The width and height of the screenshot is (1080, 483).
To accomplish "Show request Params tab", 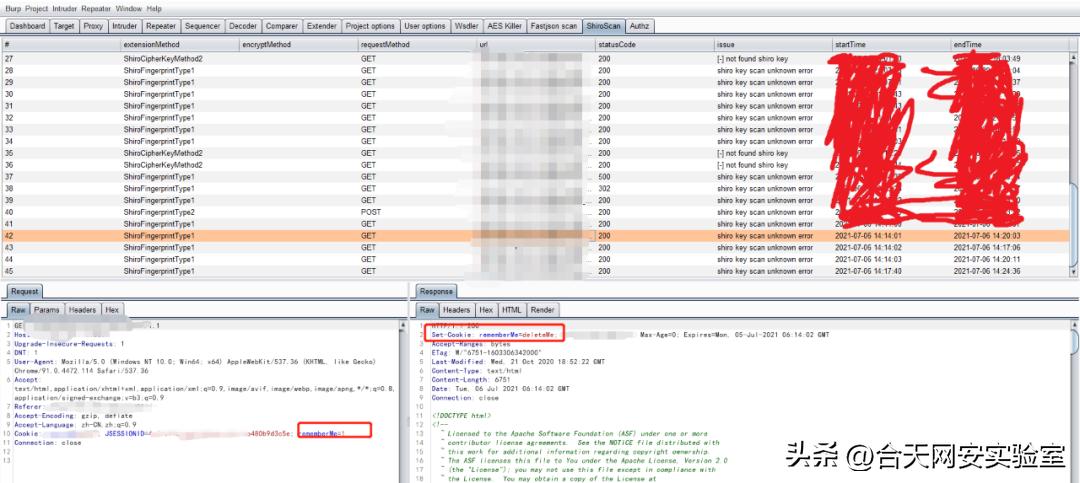I will 47,310.
